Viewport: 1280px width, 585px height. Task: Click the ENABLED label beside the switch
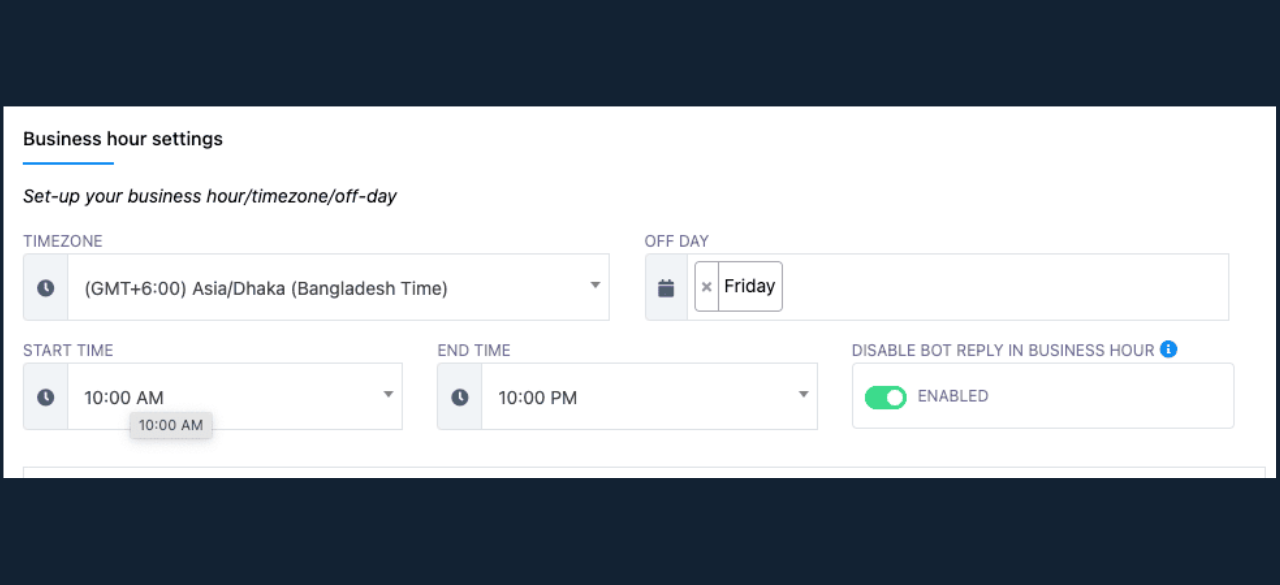953,396
